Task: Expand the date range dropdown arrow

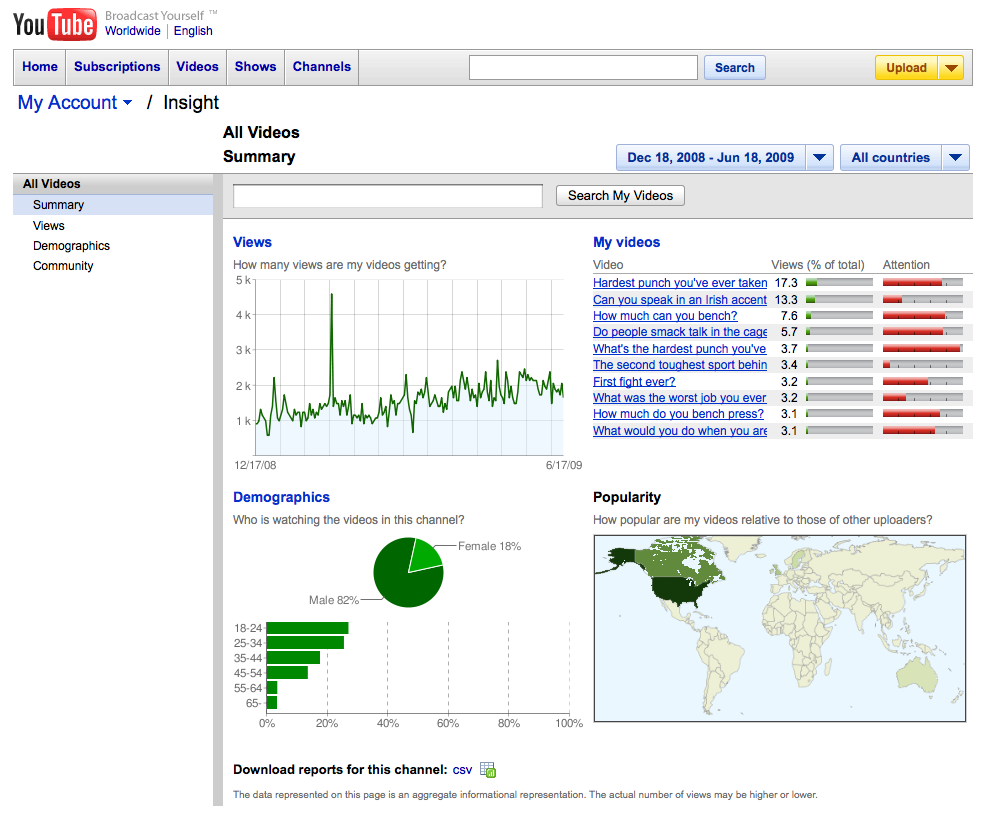Action: (820, 157)
